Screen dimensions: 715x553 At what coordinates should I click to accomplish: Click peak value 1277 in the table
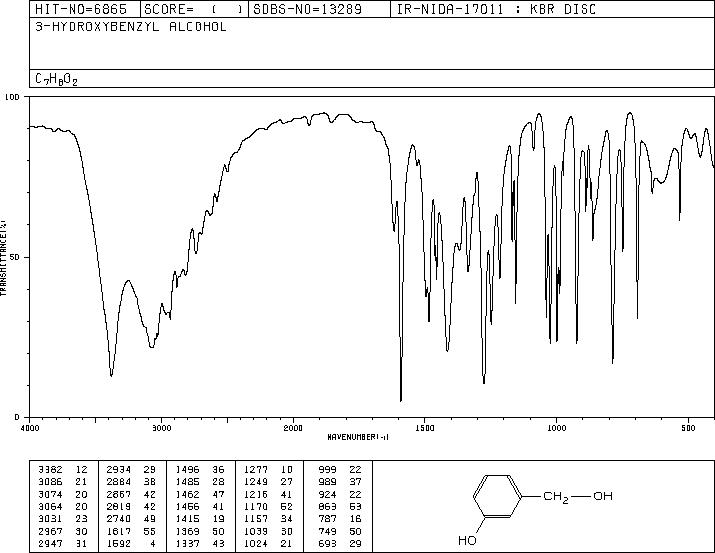pos(256,470)
